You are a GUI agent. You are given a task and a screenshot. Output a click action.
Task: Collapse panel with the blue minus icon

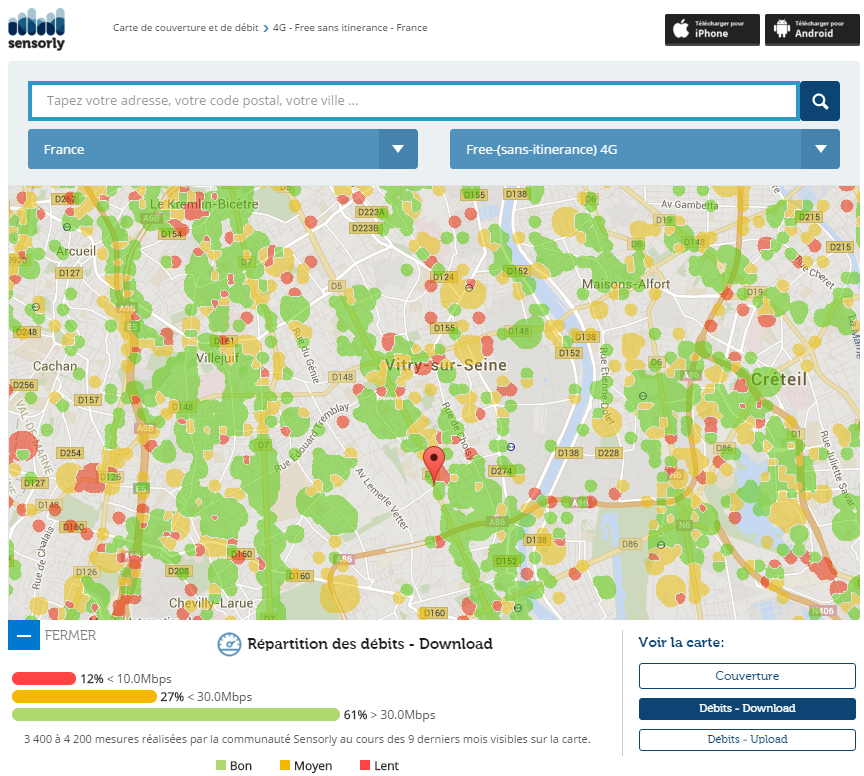coord(23,636)
